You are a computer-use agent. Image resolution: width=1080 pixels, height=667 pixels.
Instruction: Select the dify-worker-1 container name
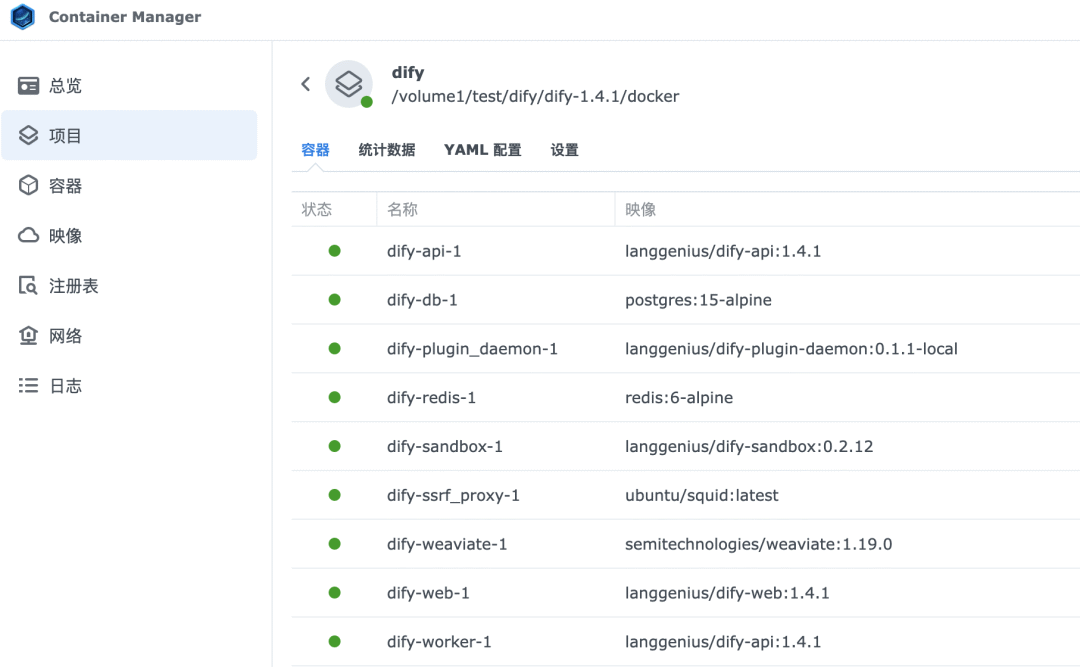coord(439,642)
